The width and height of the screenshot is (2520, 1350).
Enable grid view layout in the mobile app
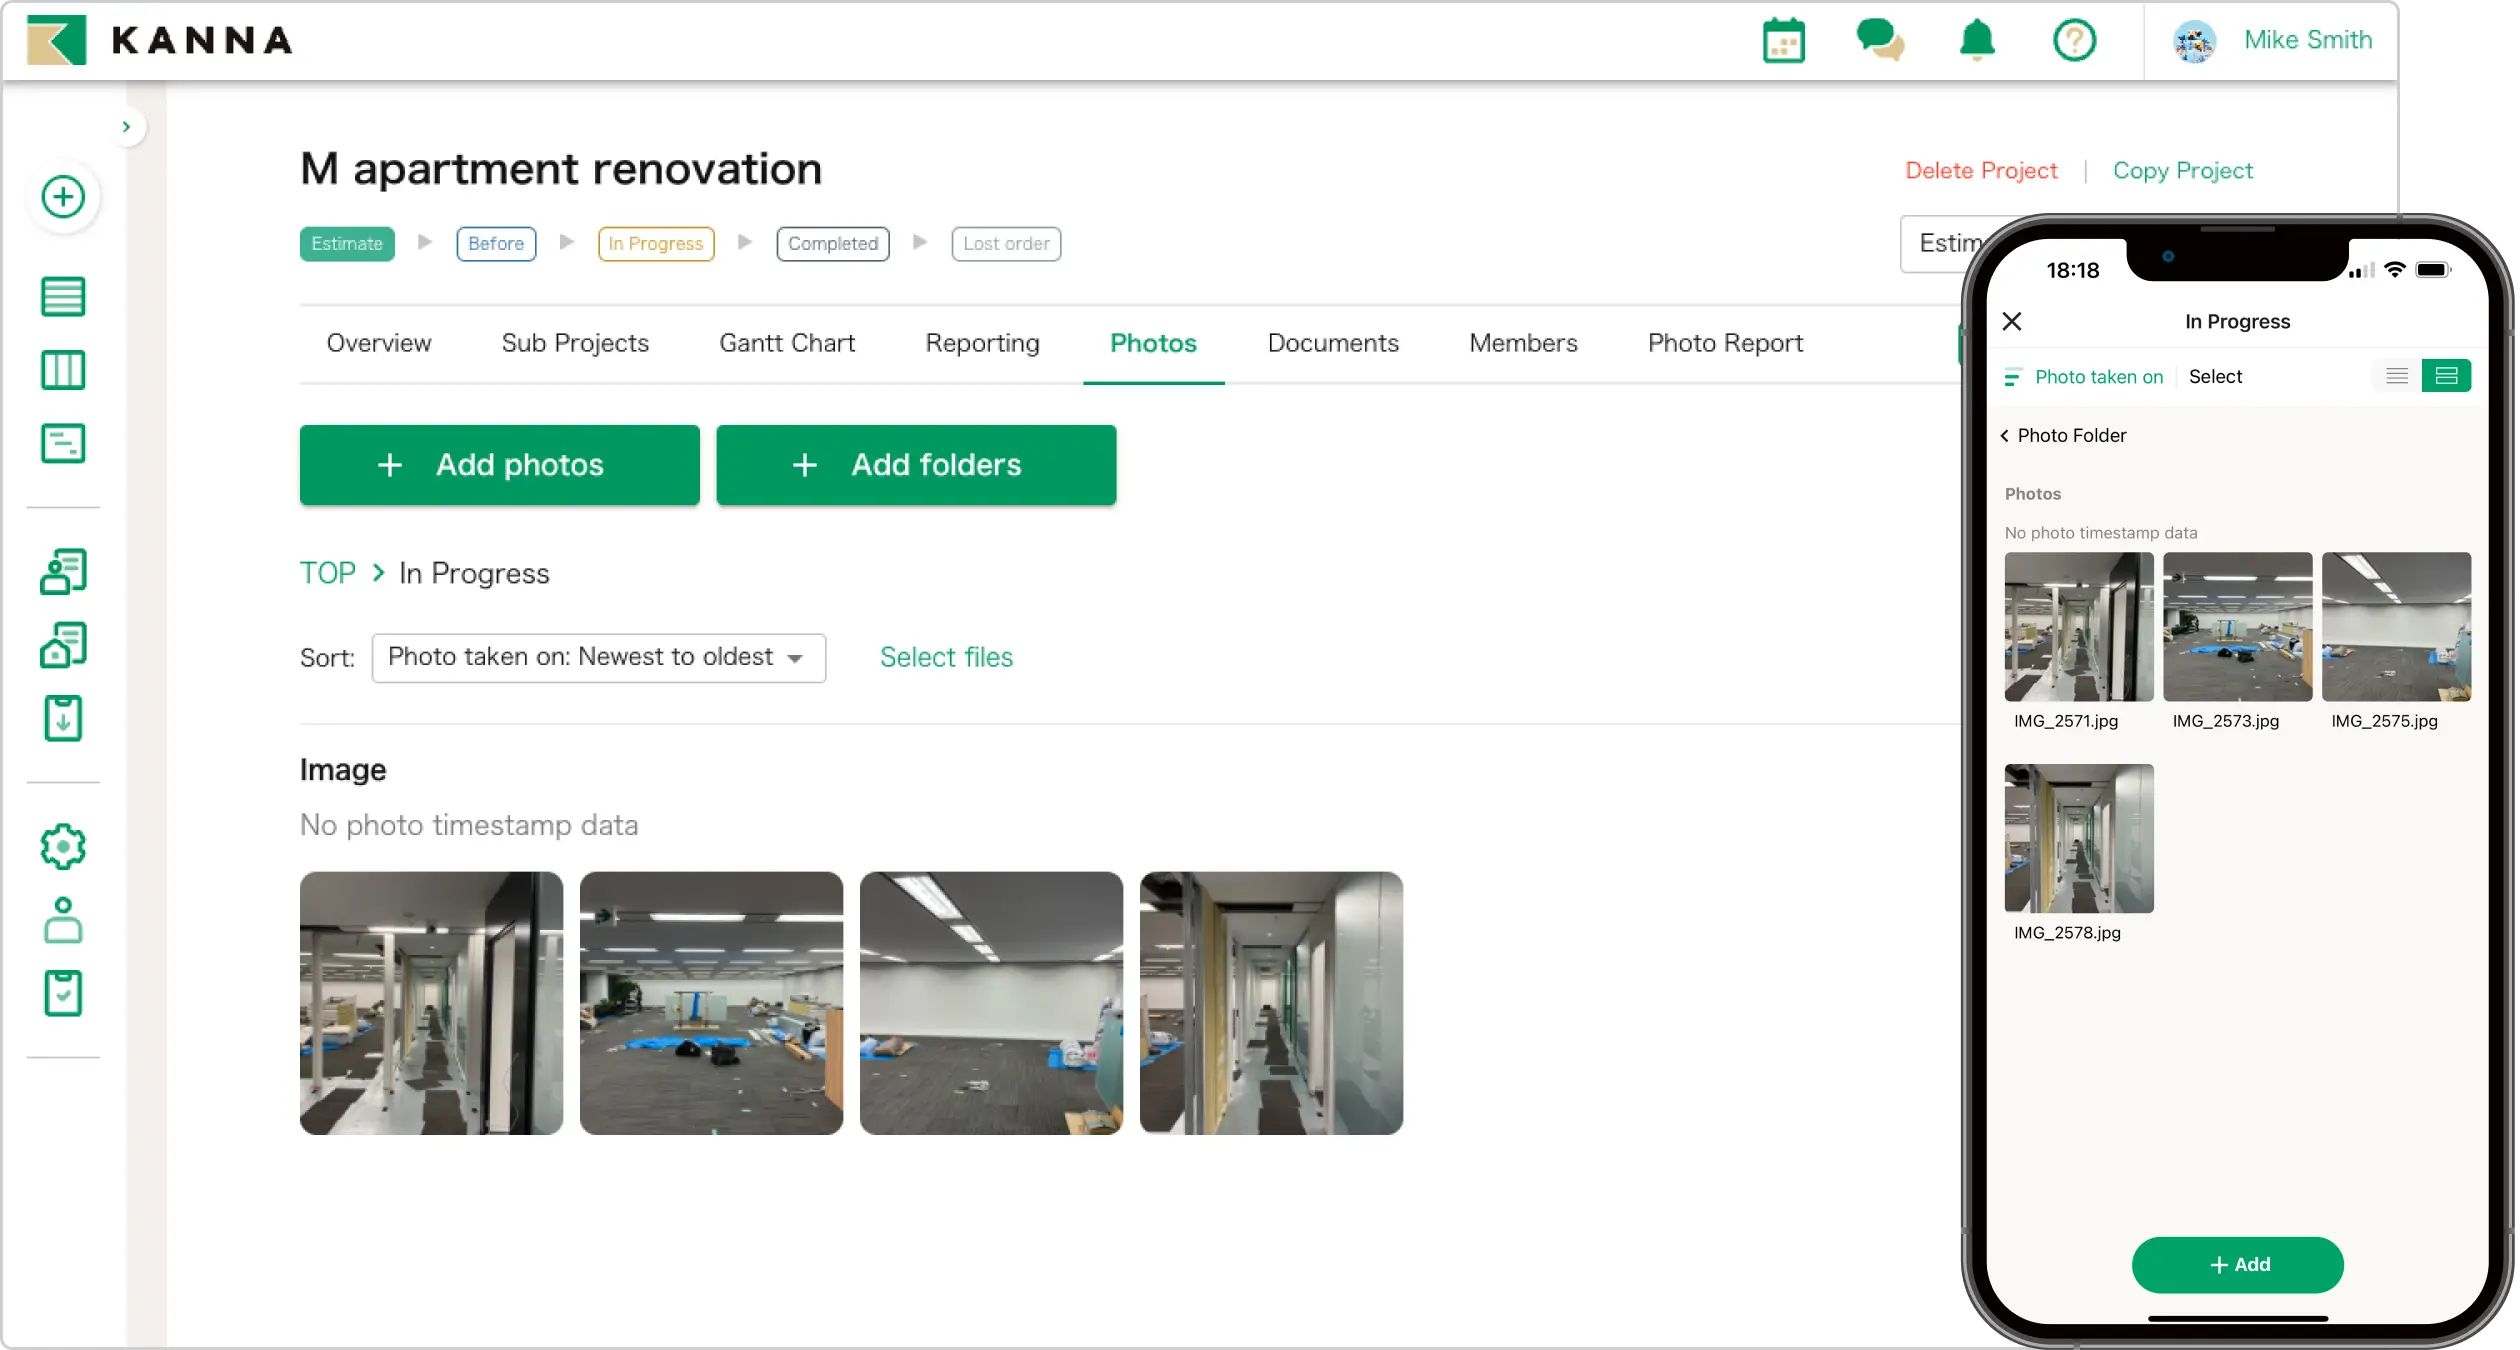(x=2448, y=376)
